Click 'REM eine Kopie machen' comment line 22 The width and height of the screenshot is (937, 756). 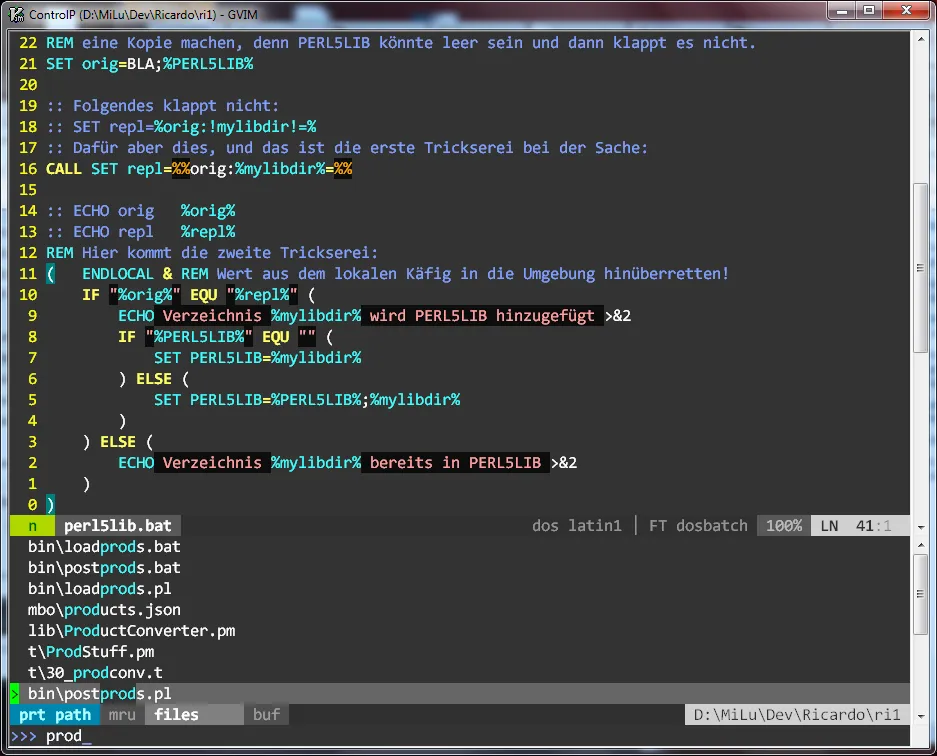point(401,42)
